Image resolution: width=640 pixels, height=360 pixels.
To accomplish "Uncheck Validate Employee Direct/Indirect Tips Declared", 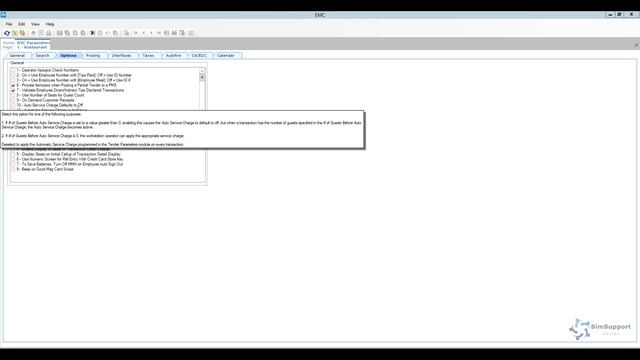I will tap(13, 90).
